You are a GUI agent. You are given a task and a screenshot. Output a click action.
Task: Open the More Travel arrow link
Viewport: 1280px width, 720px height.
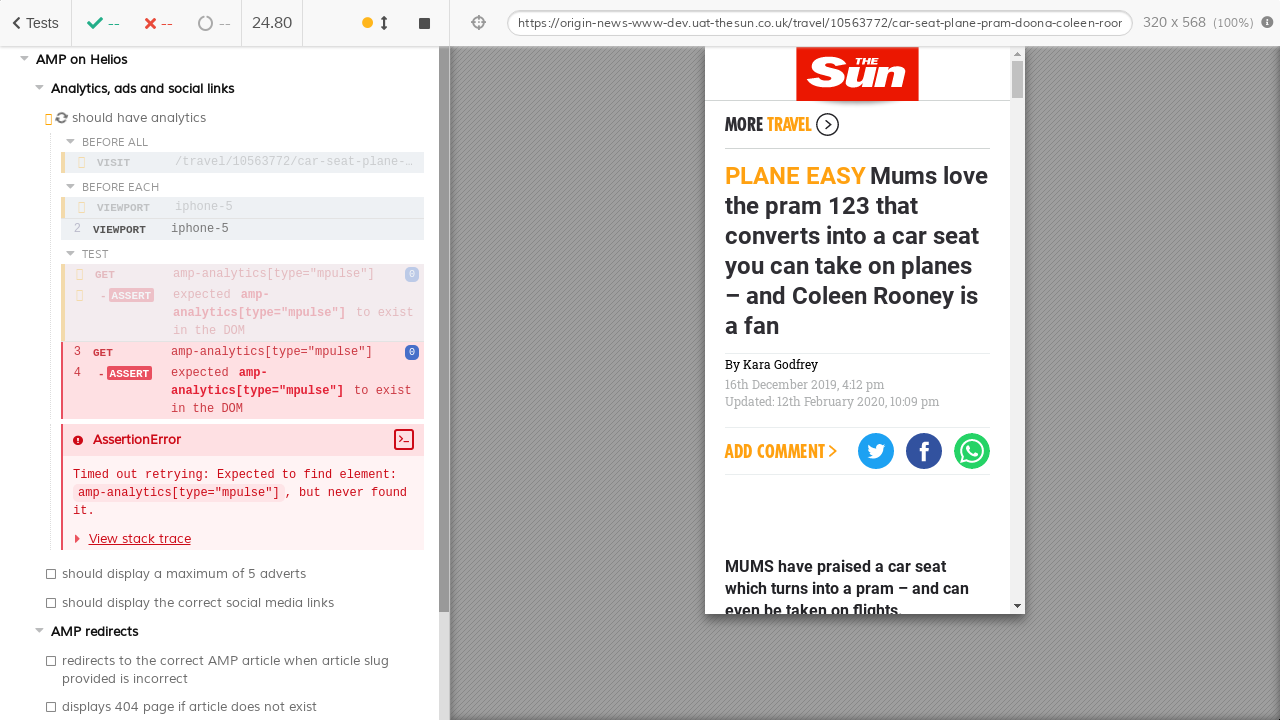coord(827,125)
